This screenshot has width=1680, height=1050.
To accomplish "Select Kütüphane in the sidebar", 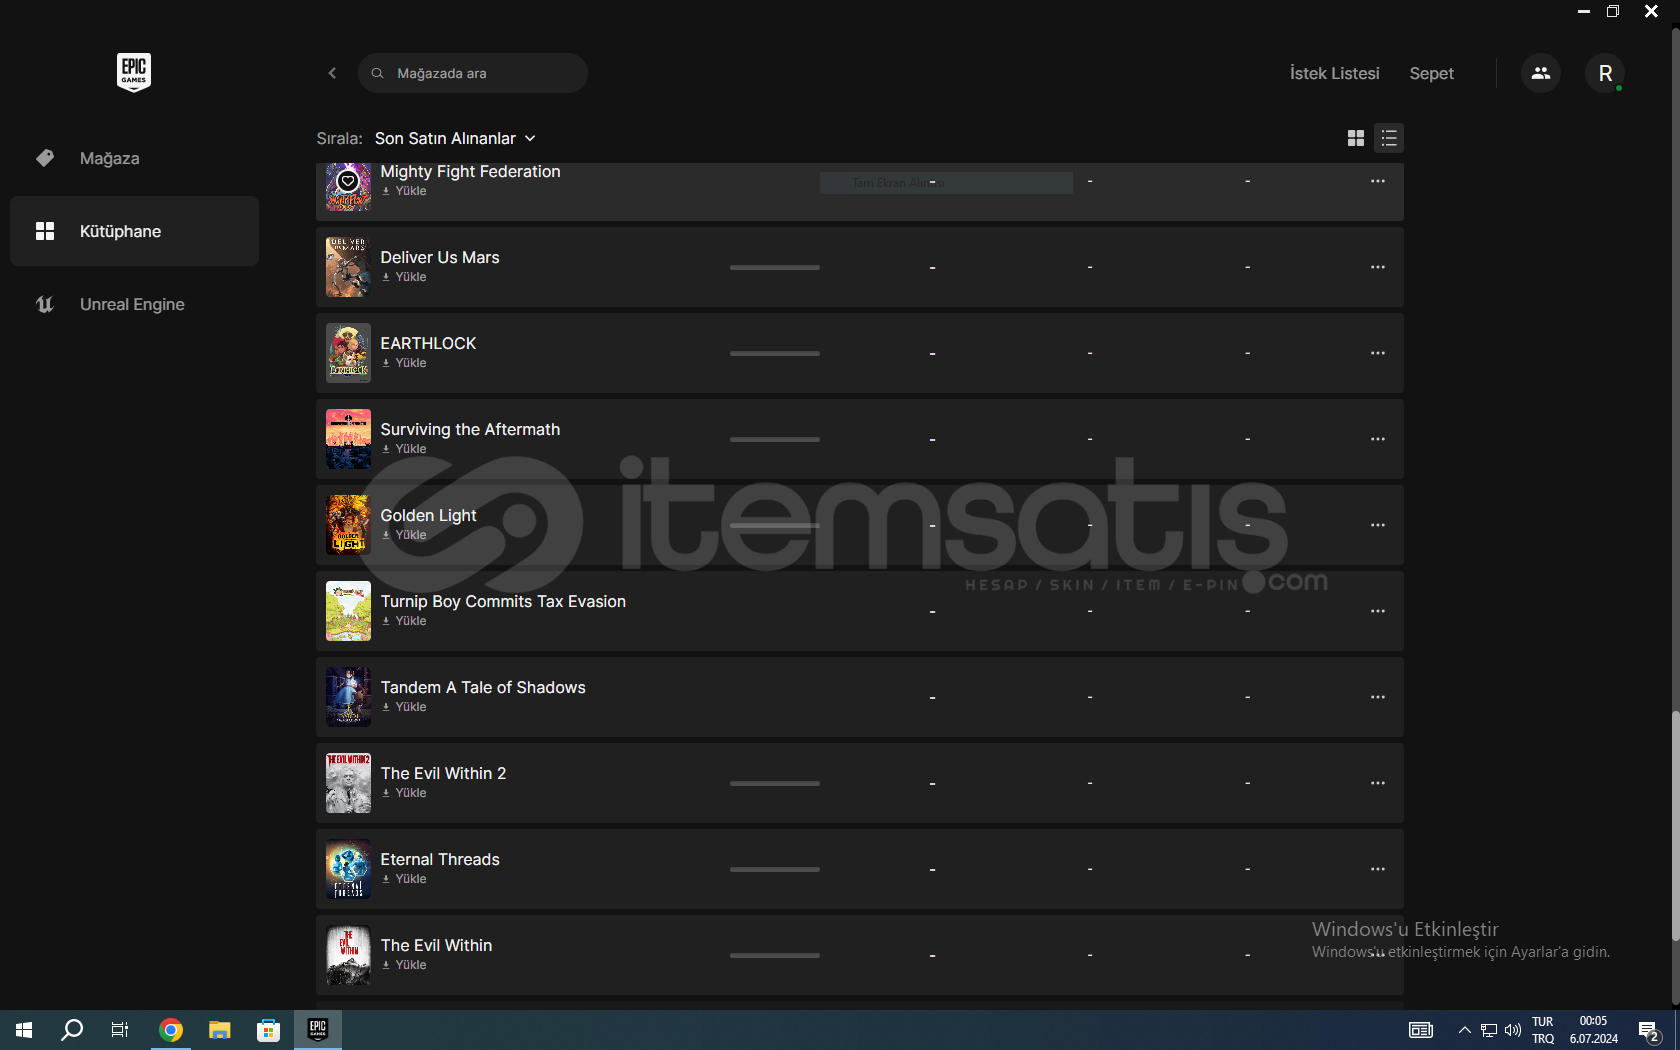I will pos(134,231).
